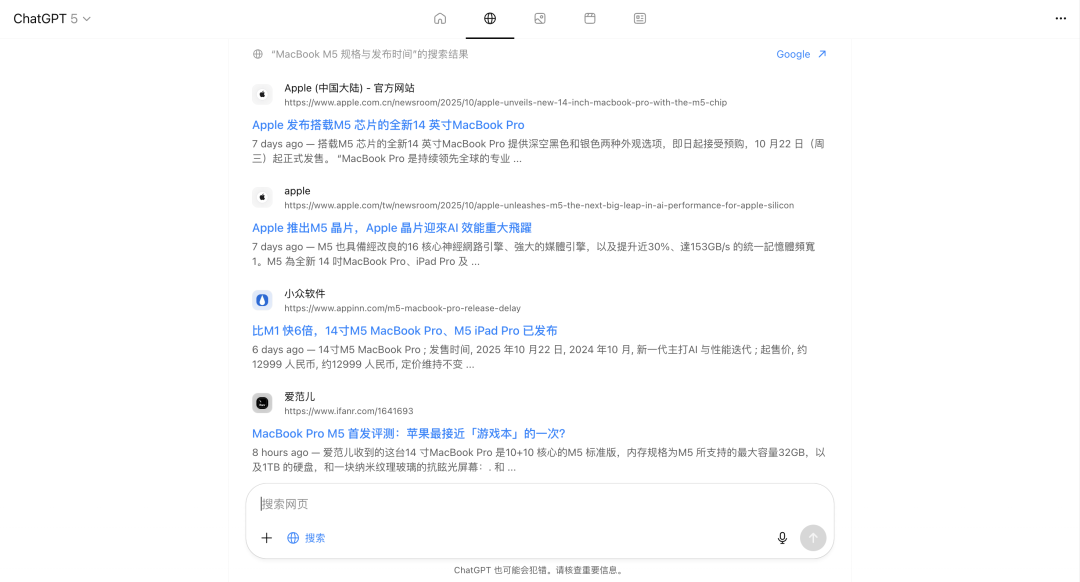1080x582 pixels.
Task: Open '比M1 快6倍' 小众软件 article link
Action: [404, 331]
